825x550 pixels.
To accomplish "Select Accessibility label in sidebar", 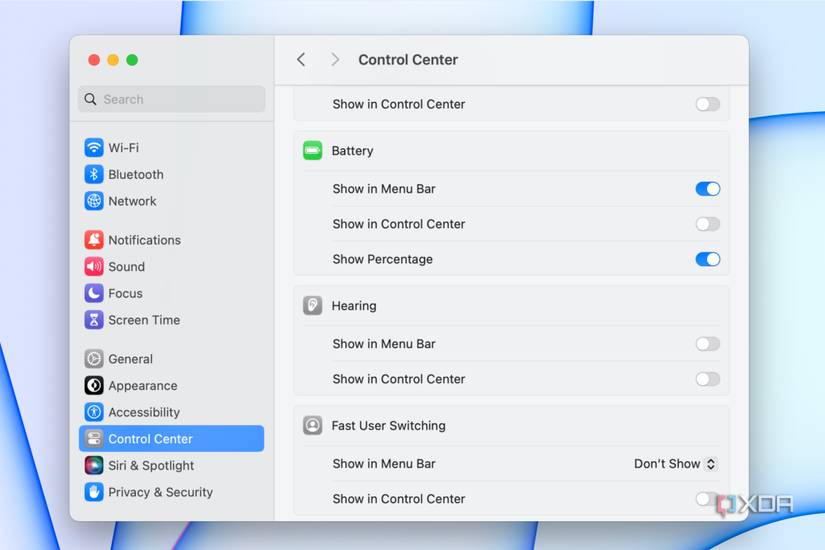I will [144, 412].
